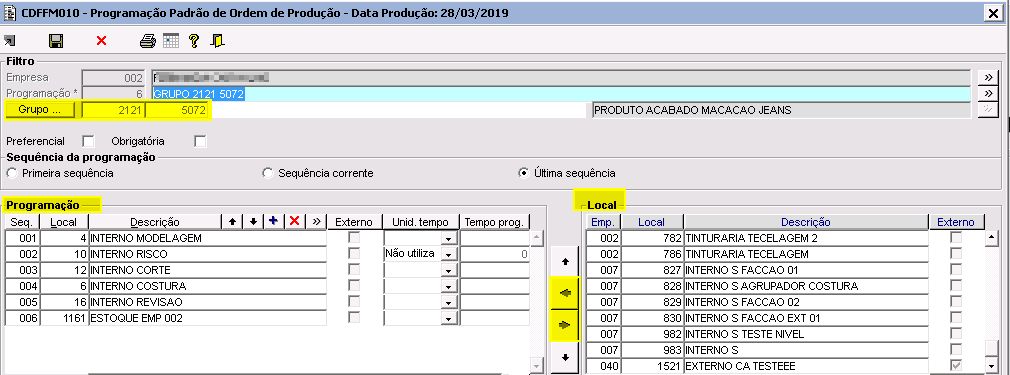Click right arrow to remove local from programming
This screenshot has width=1010, height=375.
tap(565, 325)
